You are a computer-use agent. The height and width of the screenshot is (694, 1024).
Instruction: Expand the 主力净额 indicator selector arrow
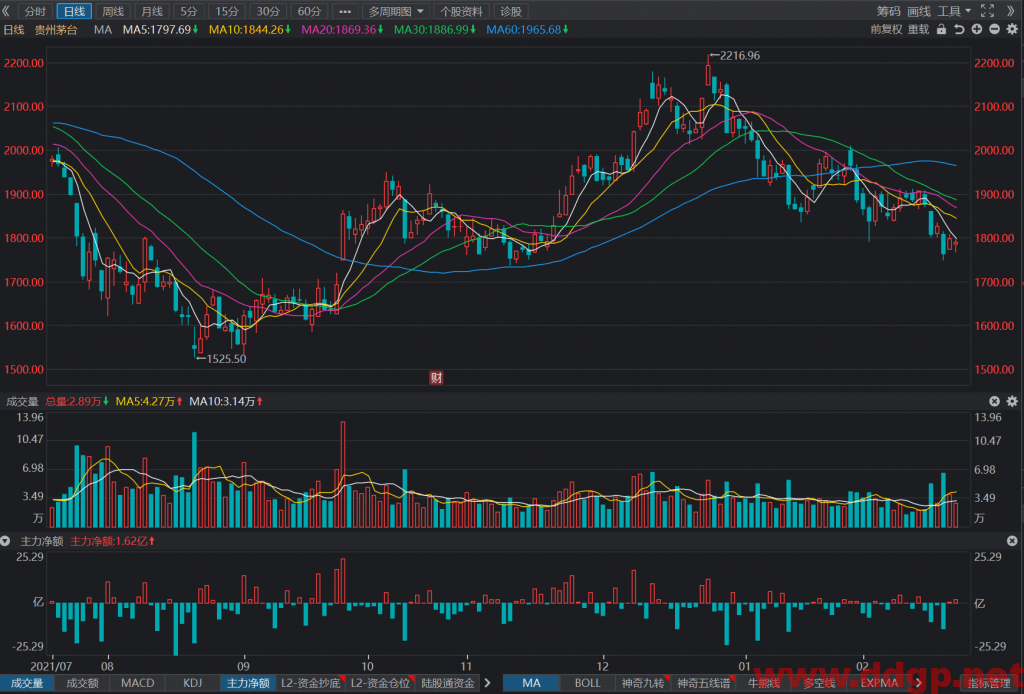coord(5,541)
